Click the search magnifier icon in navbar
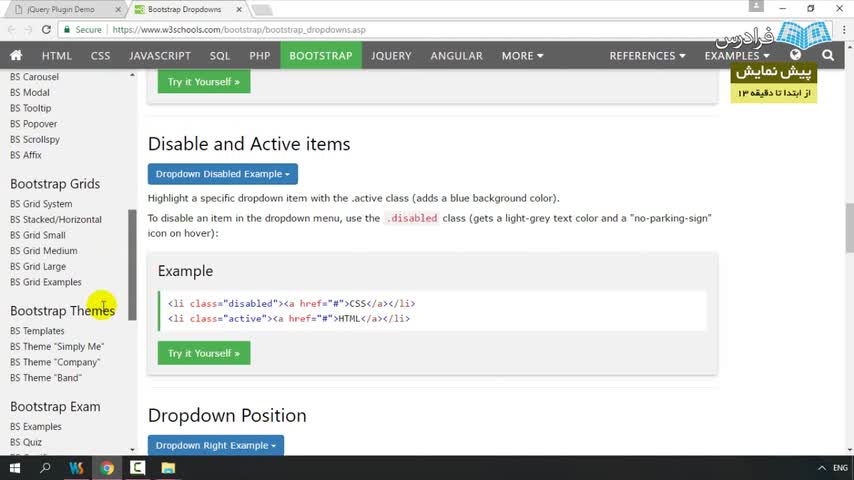Viewport: 854px width, 480px height. click(828, 56)
